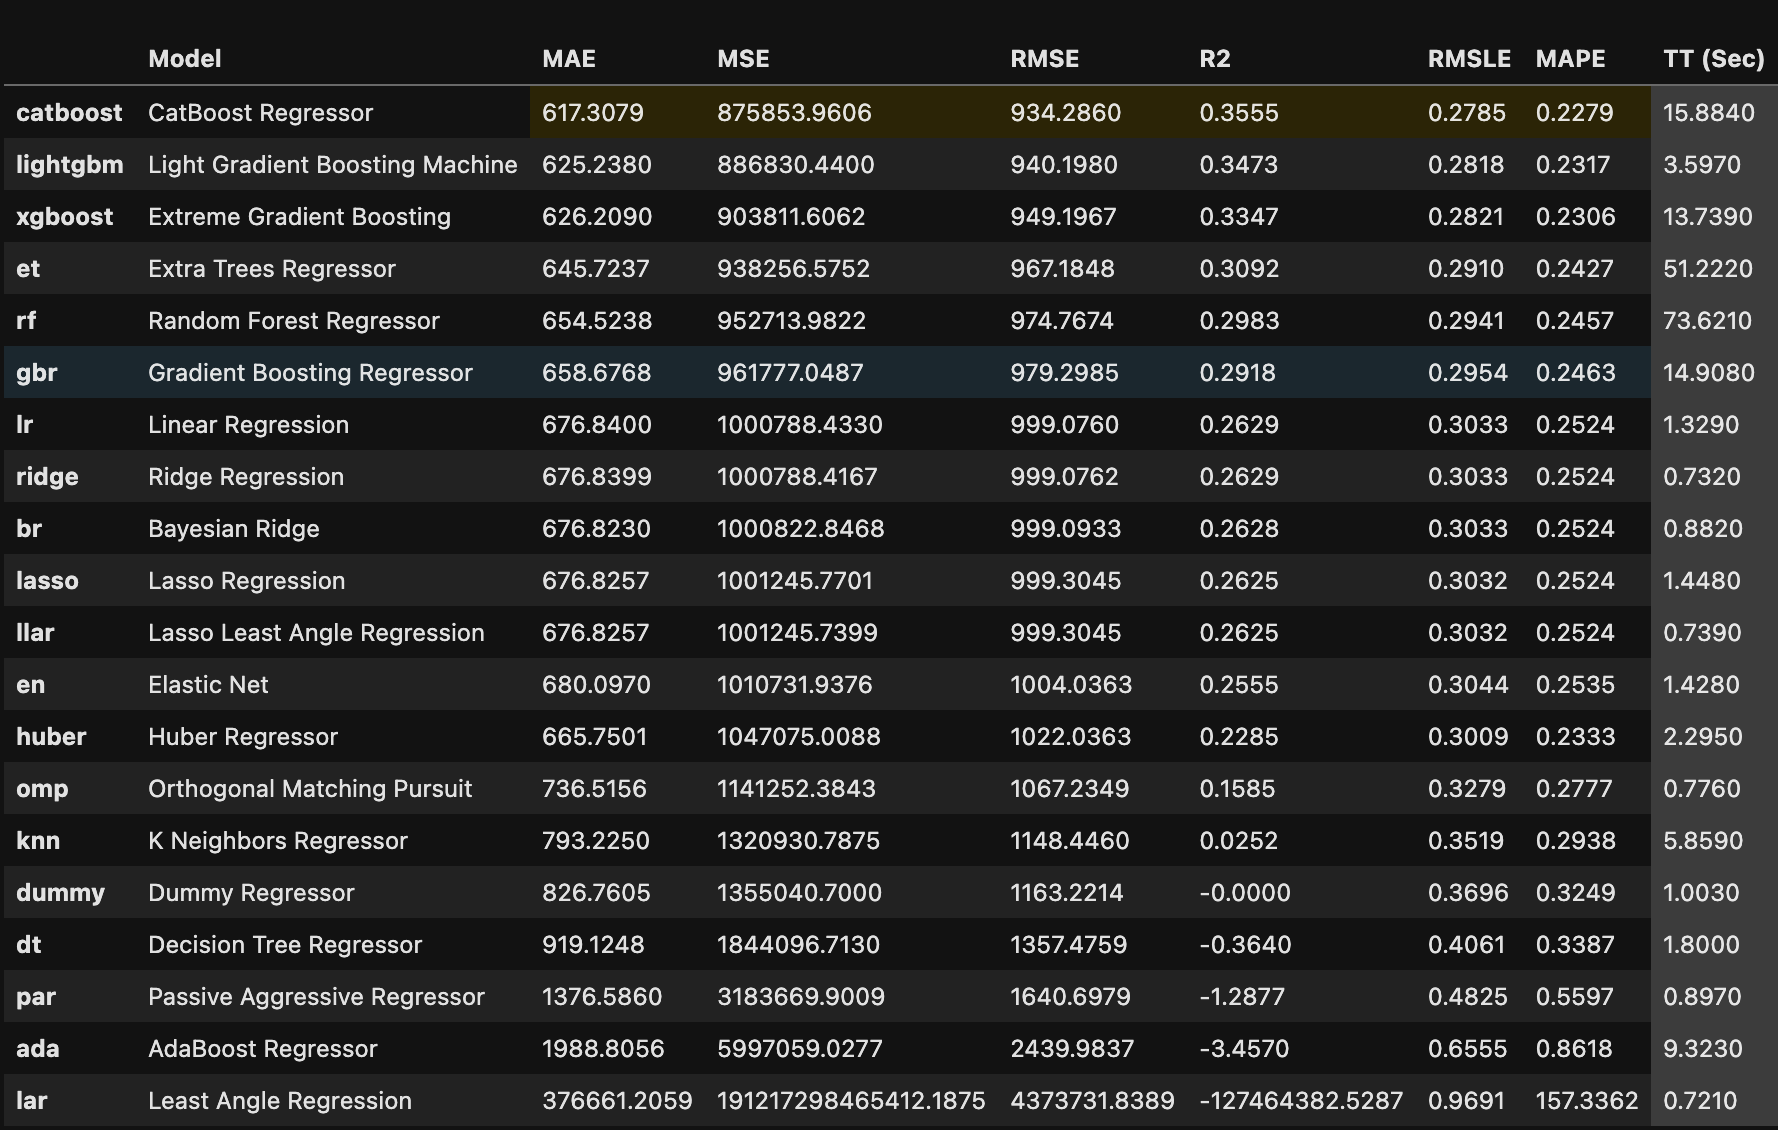Click Elastic Net model name
Screen dimensions: 1778x1130
tap(208, 685)
